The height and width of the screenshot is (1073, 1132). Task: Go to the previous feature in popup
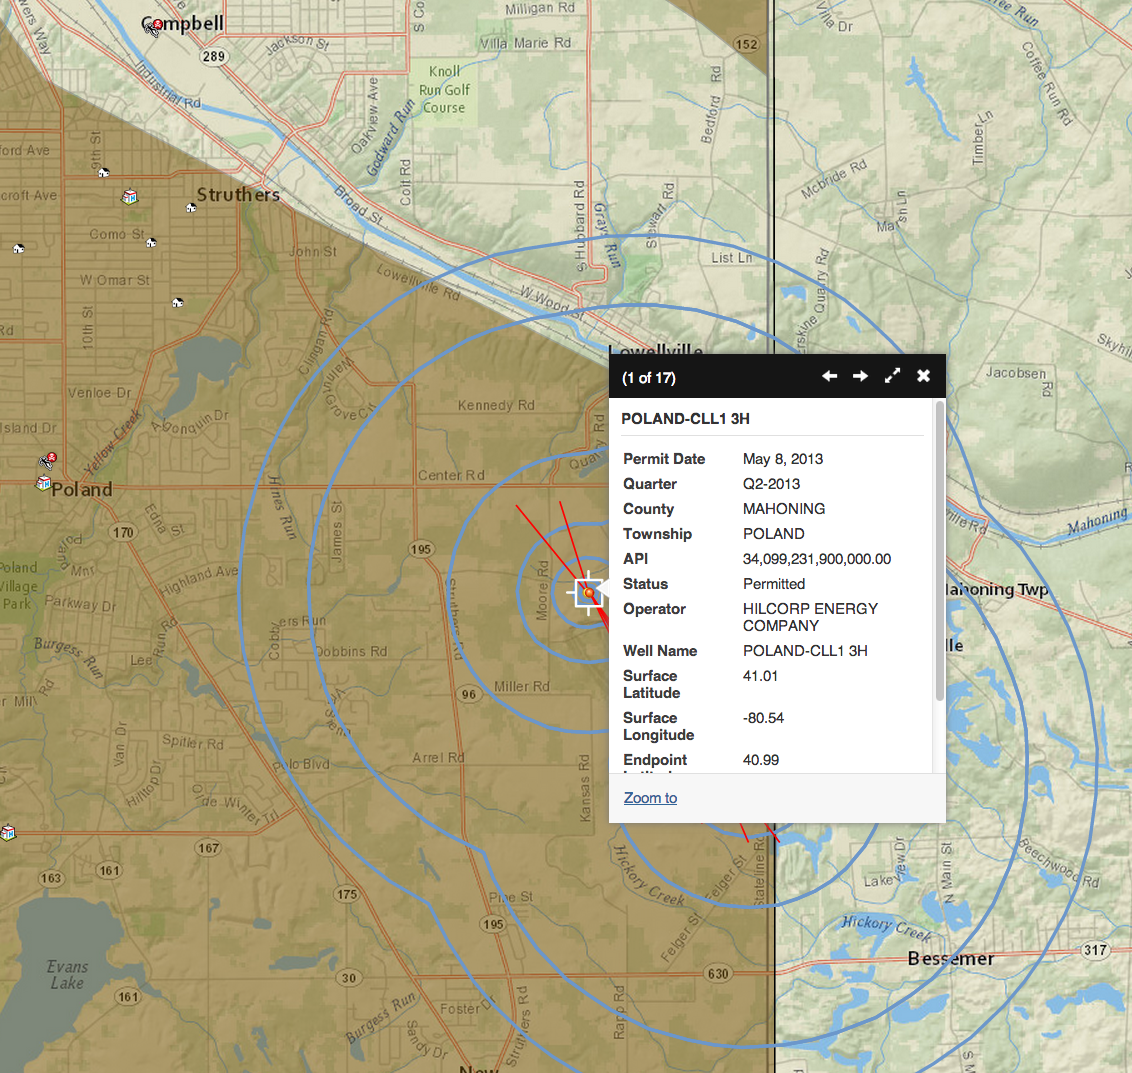pos(829,376)
